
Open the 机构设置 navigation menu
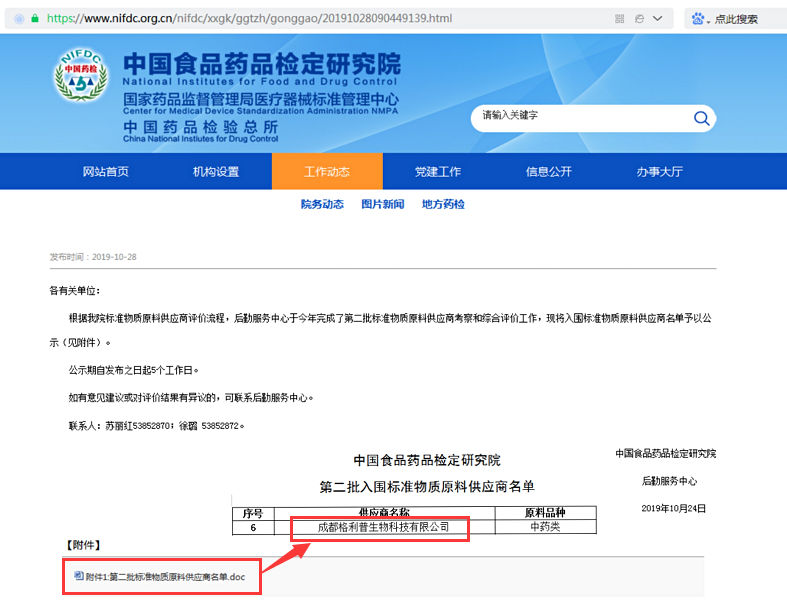click(216, 171)
